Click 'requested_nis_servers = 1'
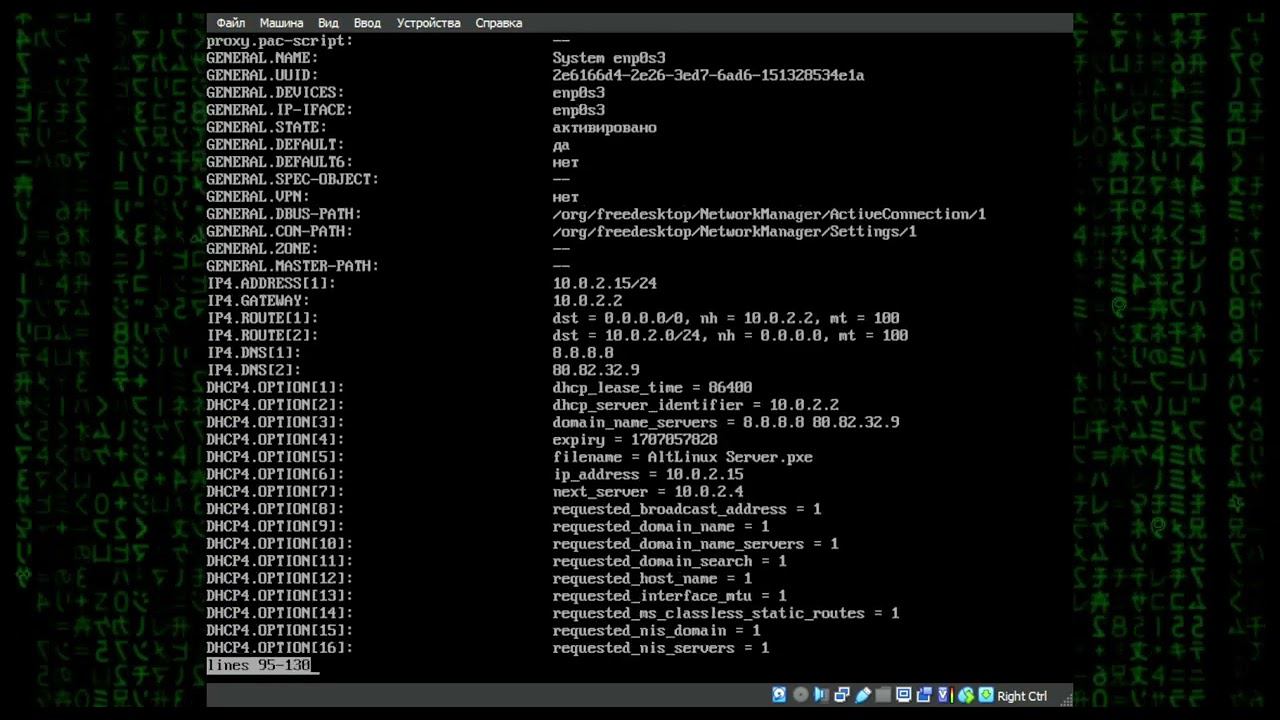Viewport: 1280px width, 720px height. 661,648
